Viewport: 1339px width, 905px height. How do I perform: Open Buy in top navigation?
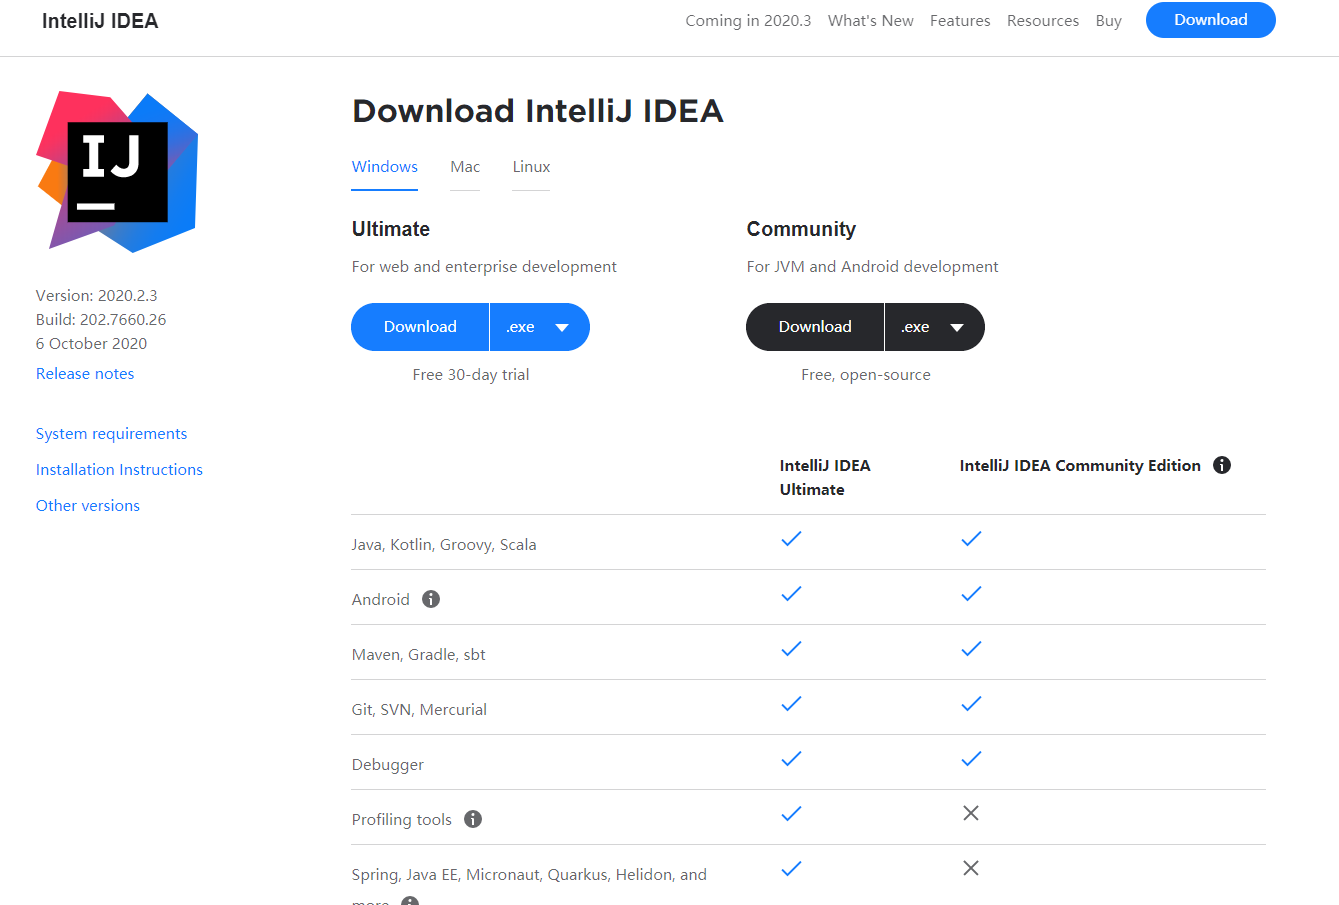point(1108,21)
